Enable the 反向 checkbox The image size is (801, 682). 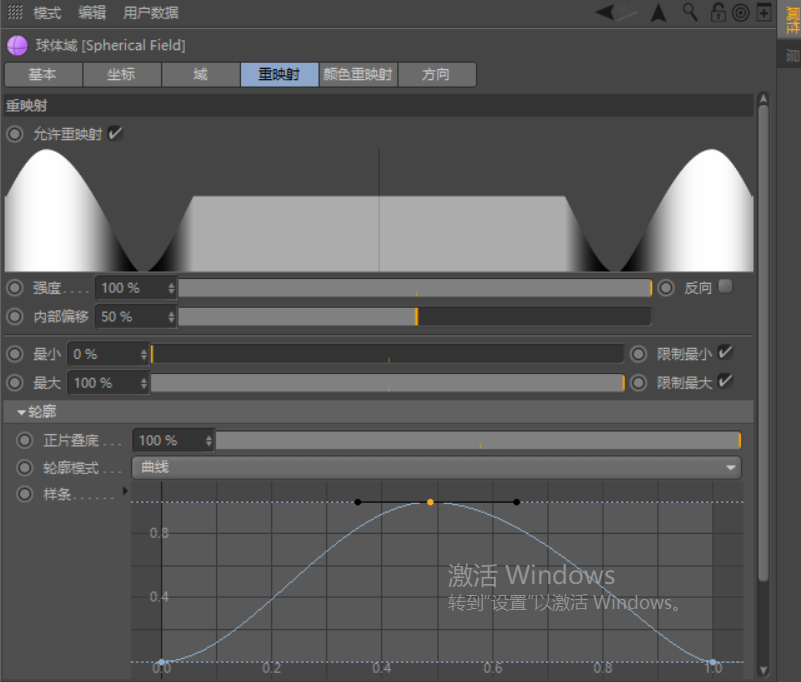(x=725, y=286)
